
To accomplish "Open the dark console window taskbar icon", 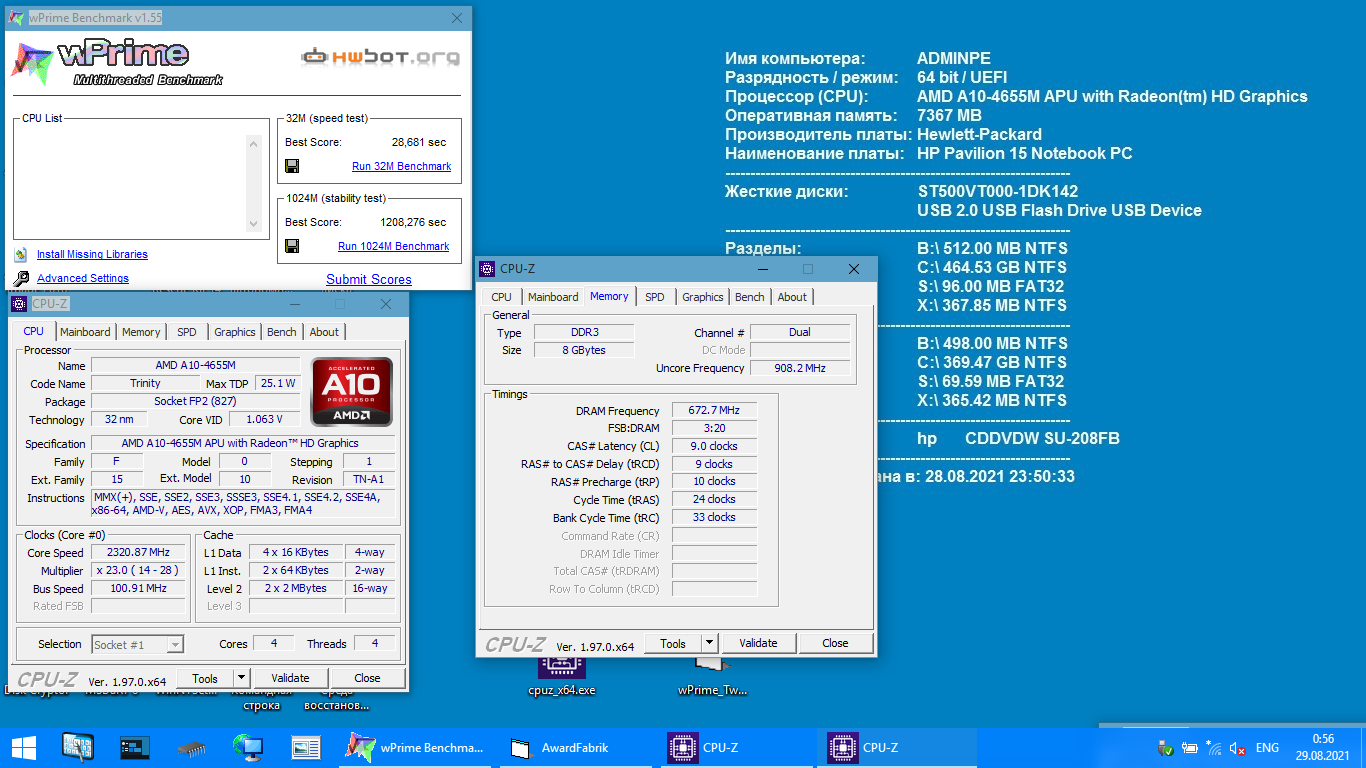I will coord(134,747).
